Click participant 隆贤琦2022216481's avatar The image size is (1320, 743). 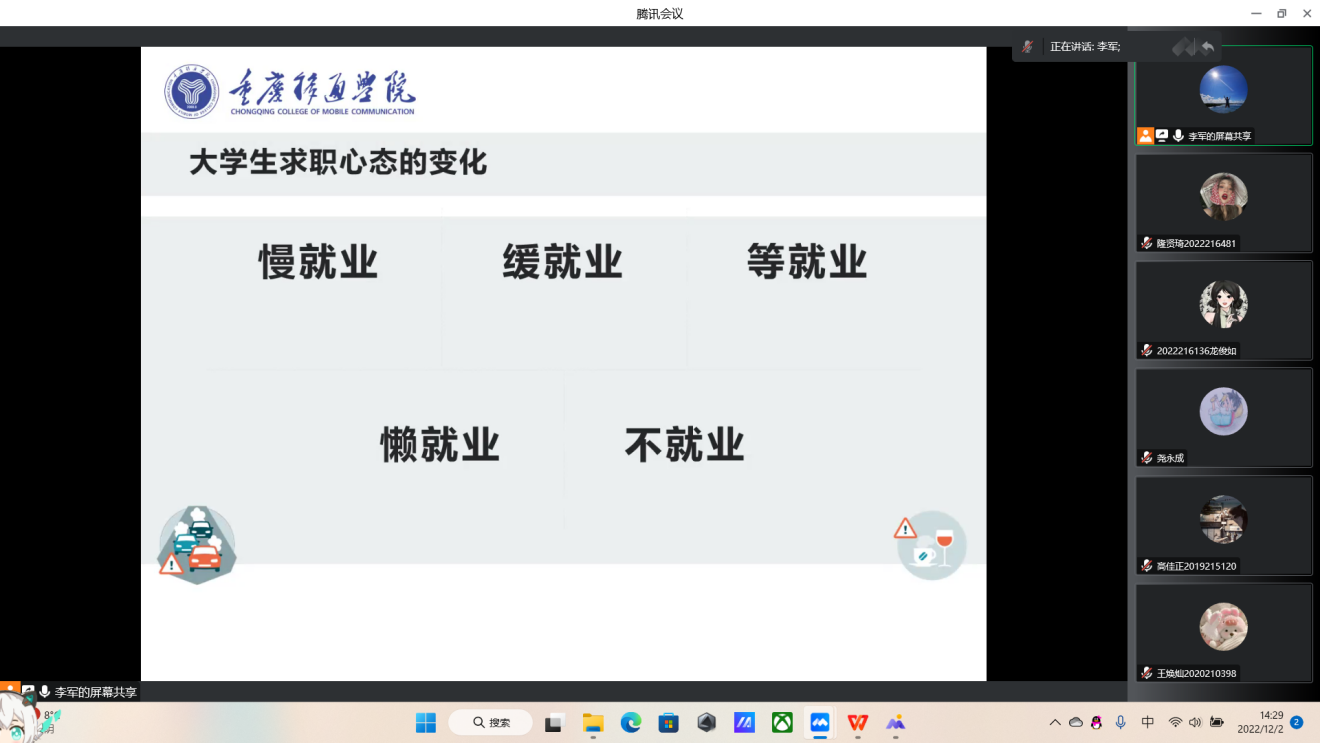point(1223,196)
